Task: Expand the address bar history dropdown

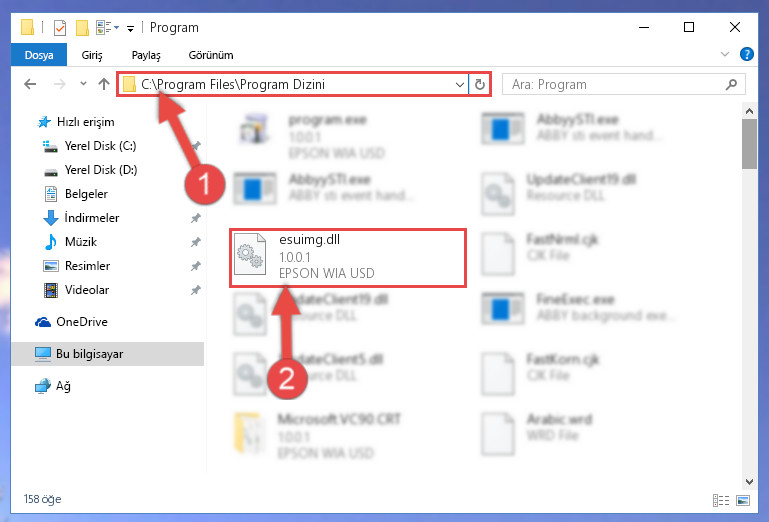Action: click(460, 84)
